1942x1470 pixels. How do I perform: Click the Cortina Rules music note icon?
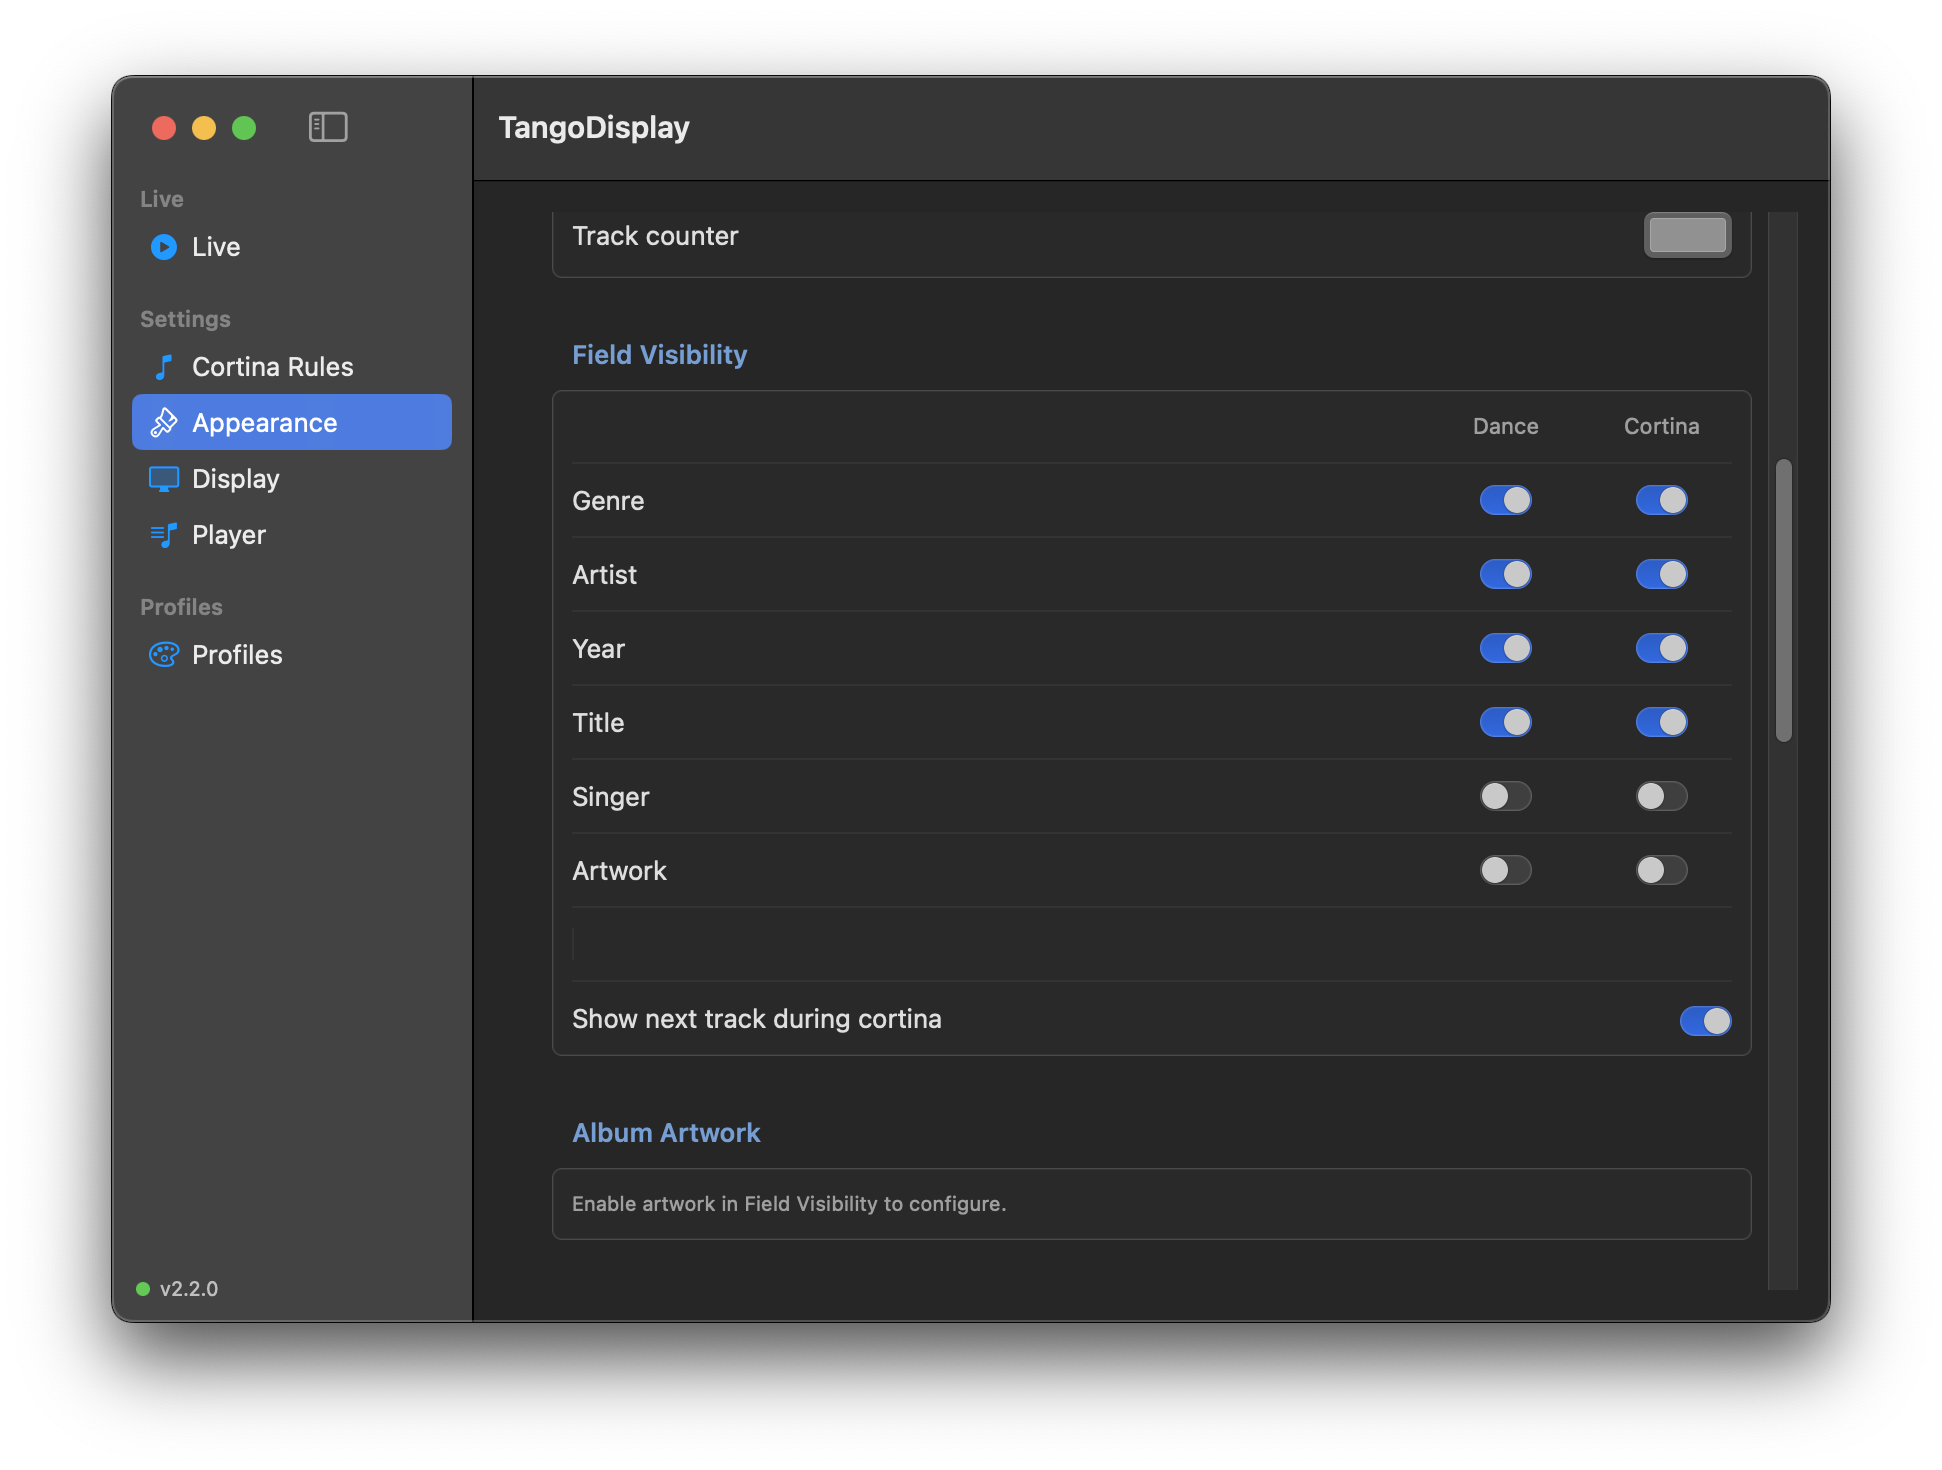(x=164, y=367)
